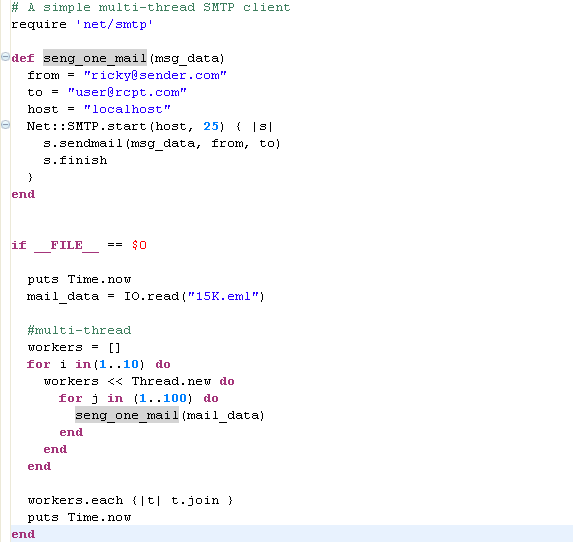Click the "localhost" host string

click(127, 109)
